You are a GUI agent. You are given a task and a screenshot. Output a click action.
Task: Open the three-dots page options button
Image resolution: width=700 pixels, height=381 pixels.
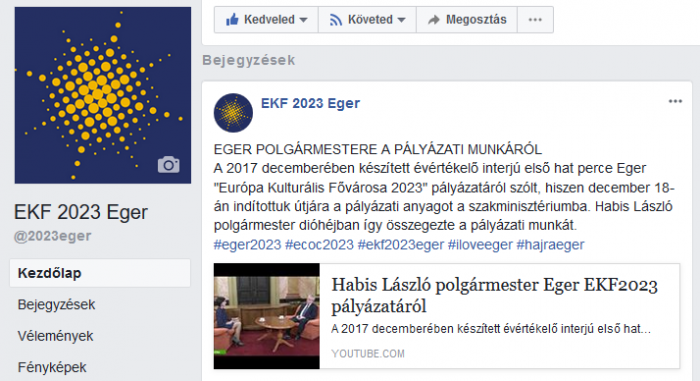point(535,20)
